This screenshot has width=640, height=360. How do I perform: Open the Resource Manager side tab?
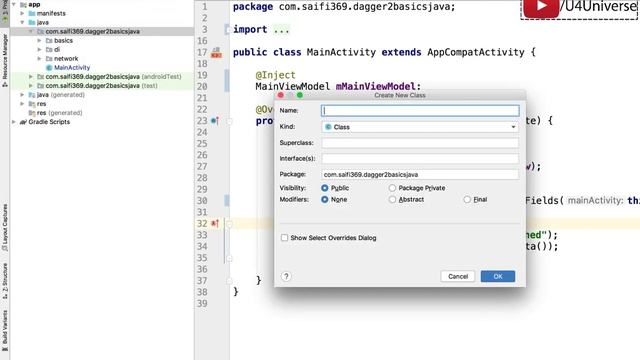point(5,60)
